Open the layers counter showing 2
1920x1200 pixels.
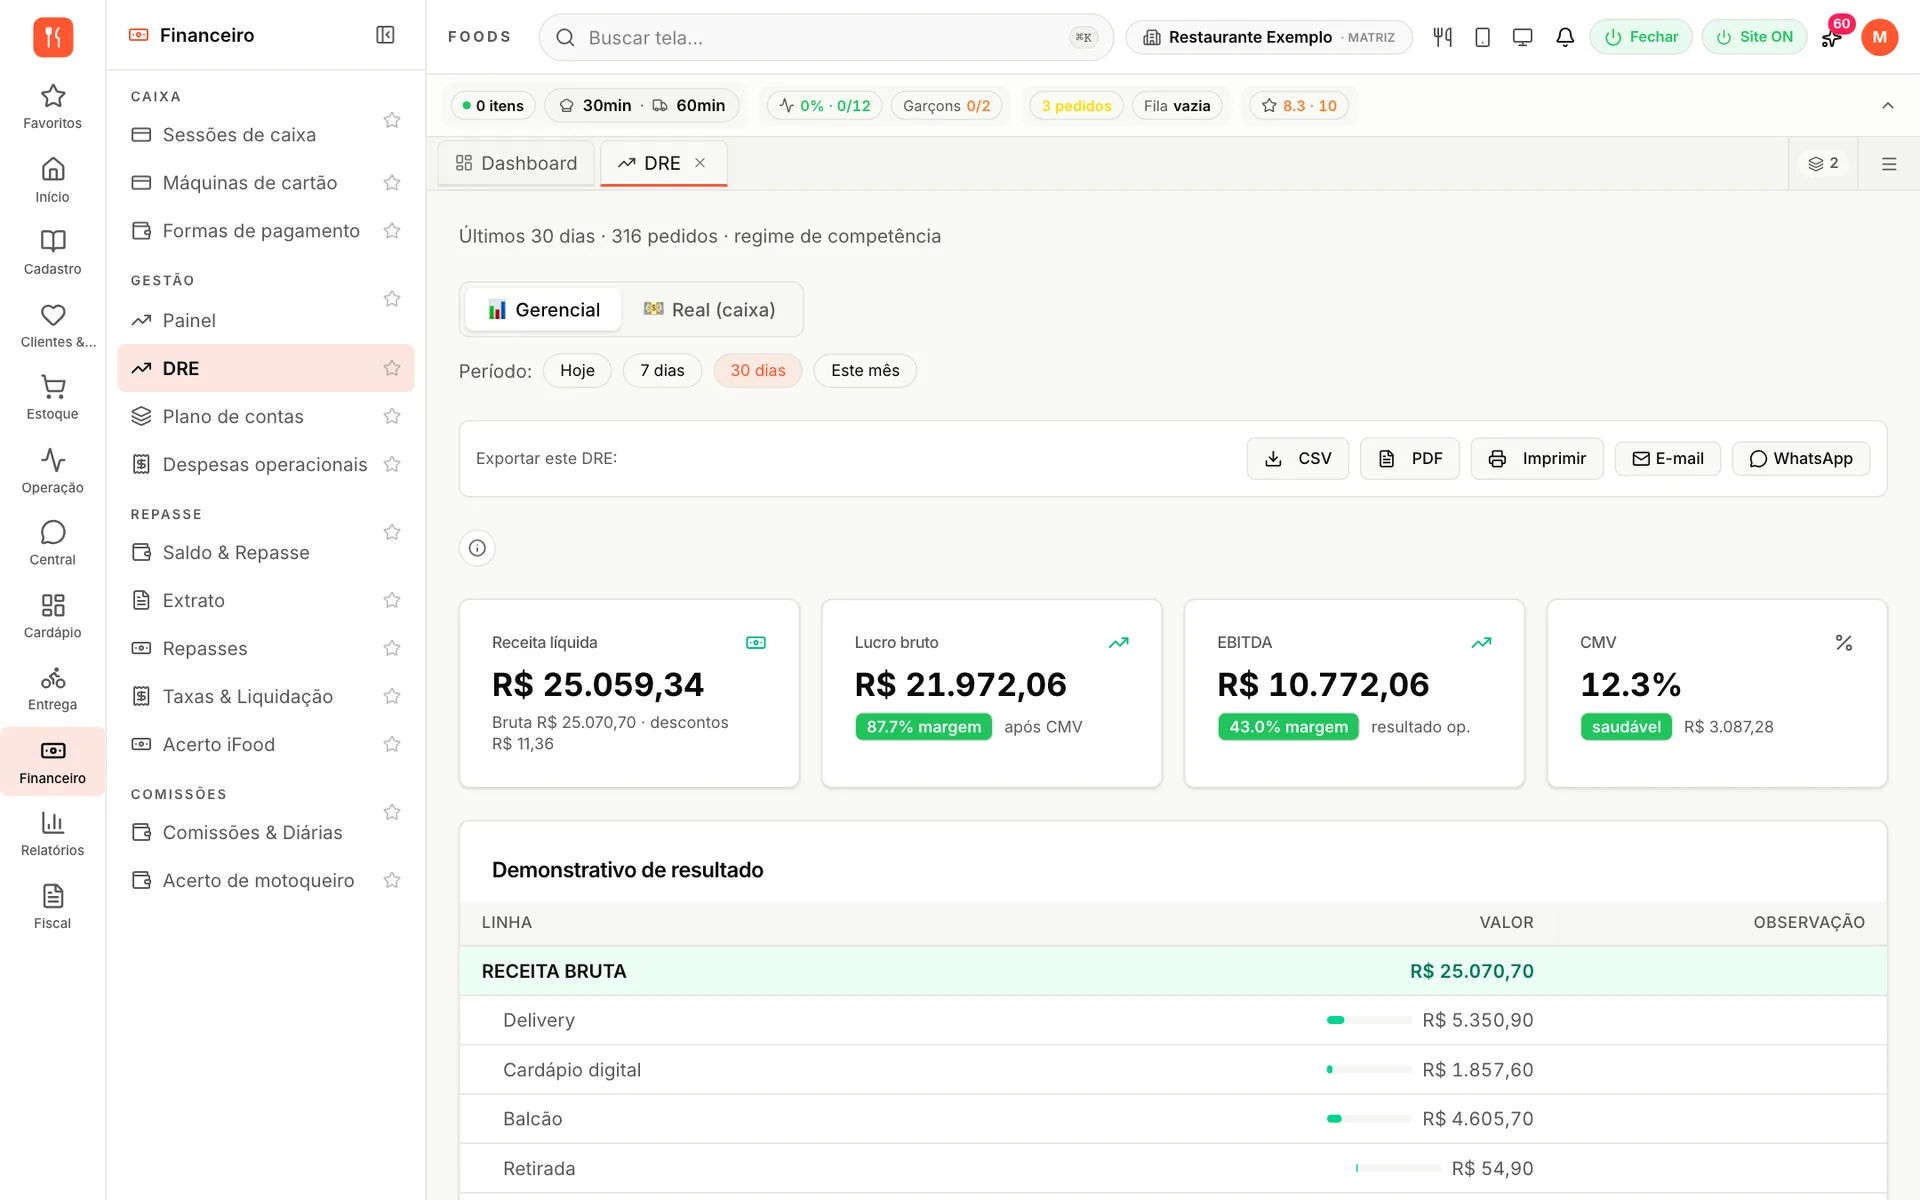coord(1823,163)
